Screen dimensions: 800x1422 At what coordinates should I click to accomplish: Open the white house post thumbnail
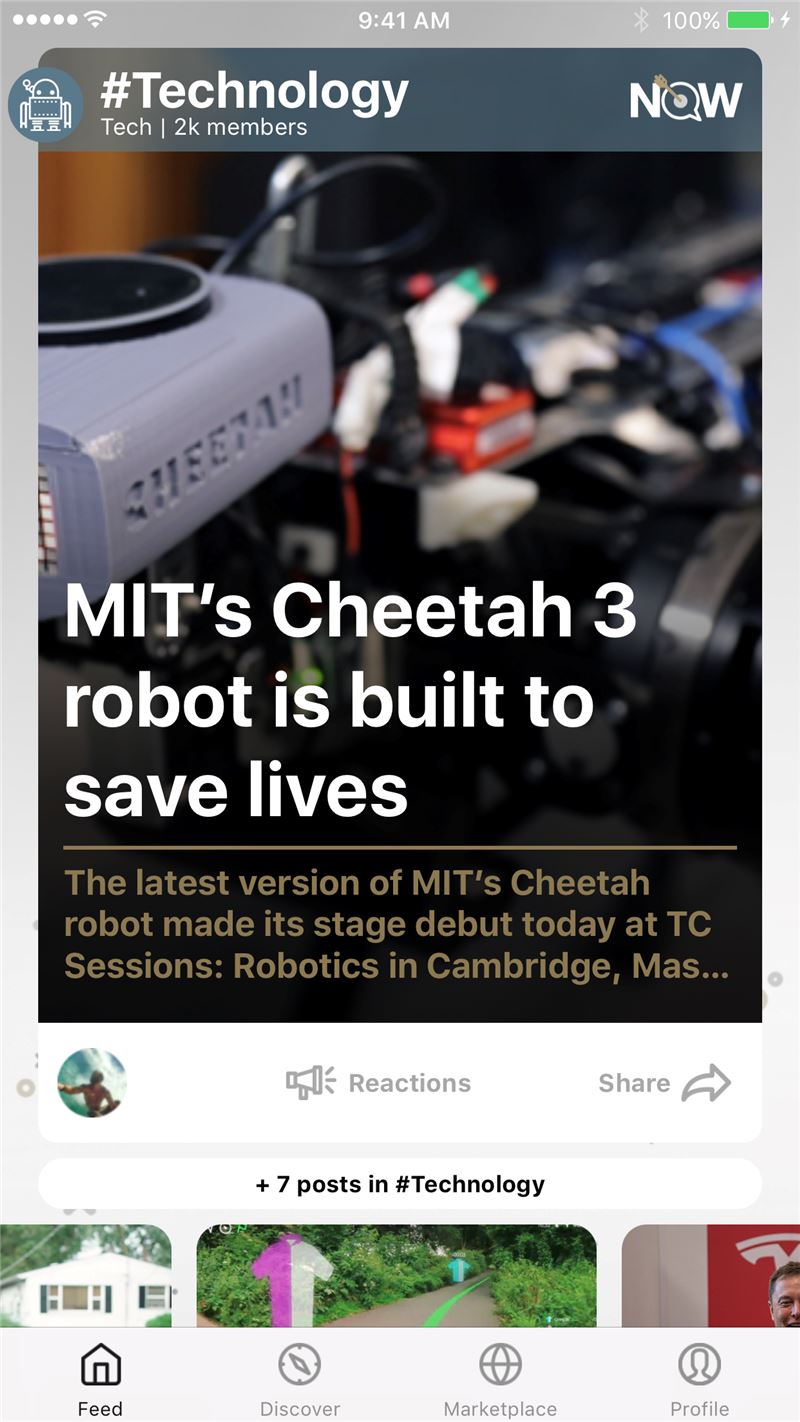coord(86,1276)
